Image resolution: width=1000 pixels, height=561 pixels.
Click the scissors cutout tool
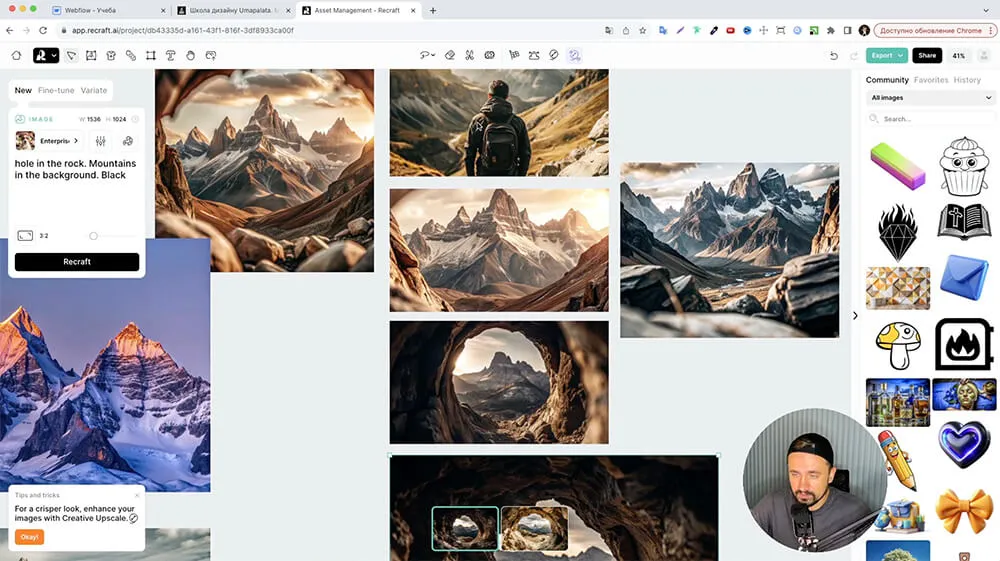coord(469,55)
